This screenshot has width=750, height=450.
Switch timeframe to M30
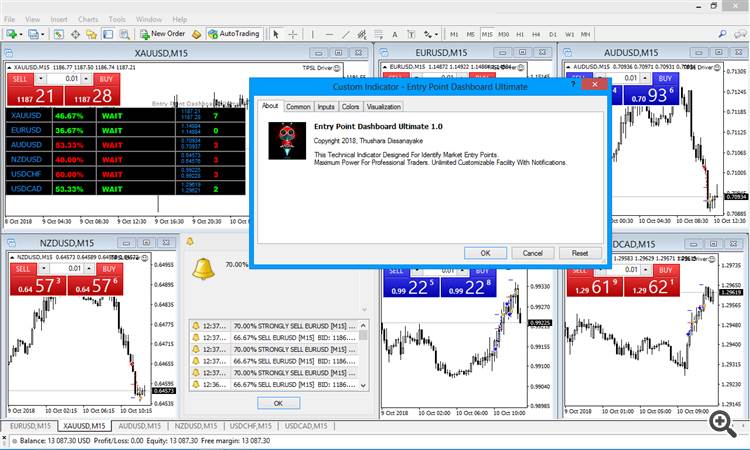click(503, 34)
